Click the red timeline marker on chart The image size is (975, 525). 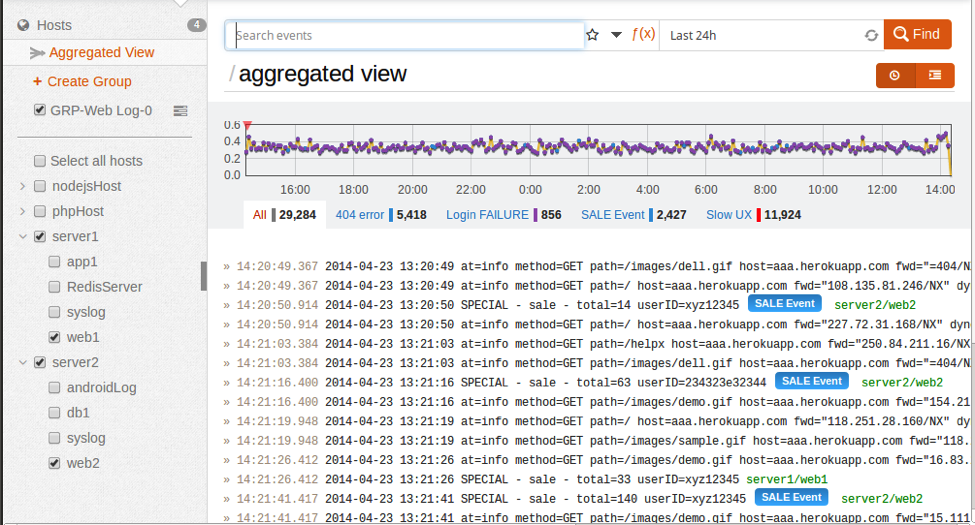click(x=248, y=125)
